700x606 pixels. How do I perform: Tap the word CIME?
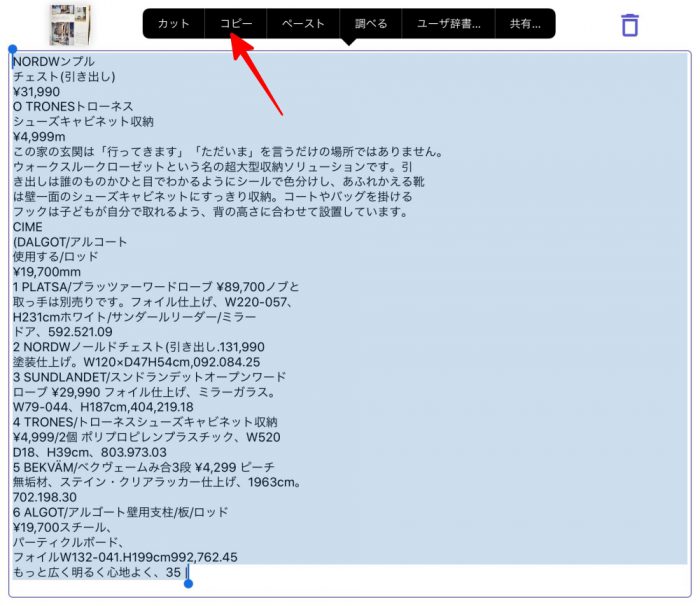point(28,227)
